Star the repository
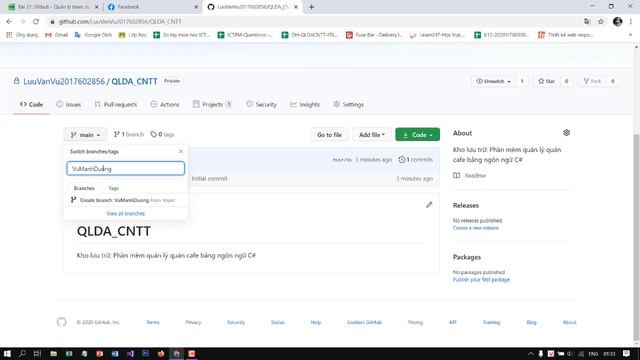The height and width of the screenshot is (360, 640). point(547,81)
